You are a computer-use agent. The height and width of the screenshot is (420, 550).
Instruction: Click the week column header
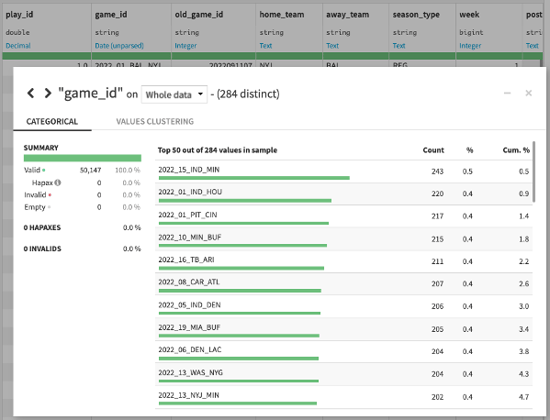(x=469, y=15)
